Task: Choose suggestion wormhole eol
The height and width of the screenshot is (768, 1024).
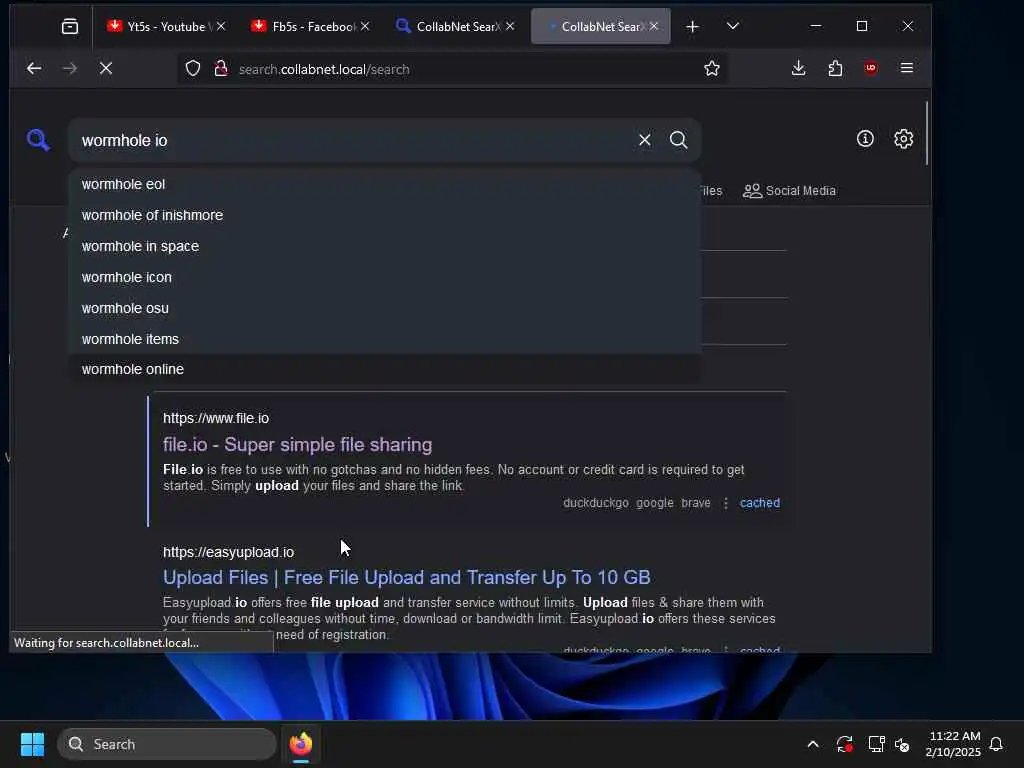Action: tap(385, 184)
